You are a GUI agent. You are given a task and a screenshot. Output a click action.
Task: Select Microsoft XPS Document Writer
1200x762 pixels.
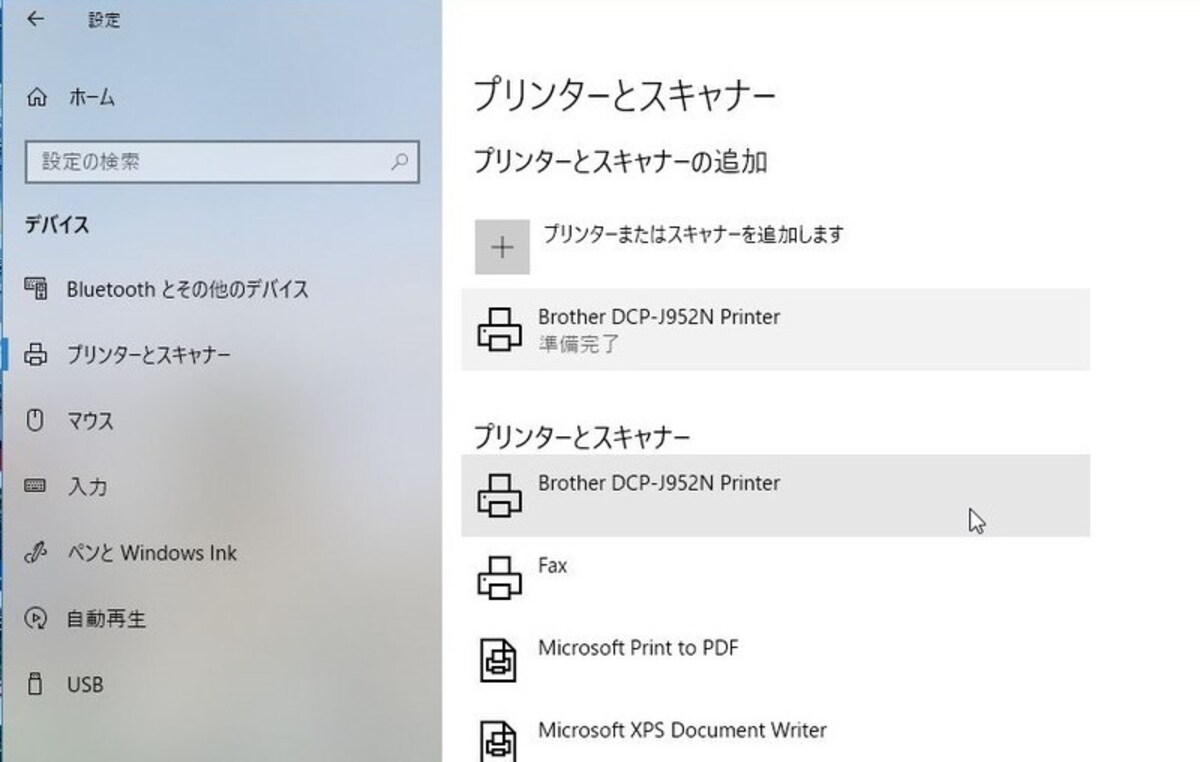pos(776,733)
